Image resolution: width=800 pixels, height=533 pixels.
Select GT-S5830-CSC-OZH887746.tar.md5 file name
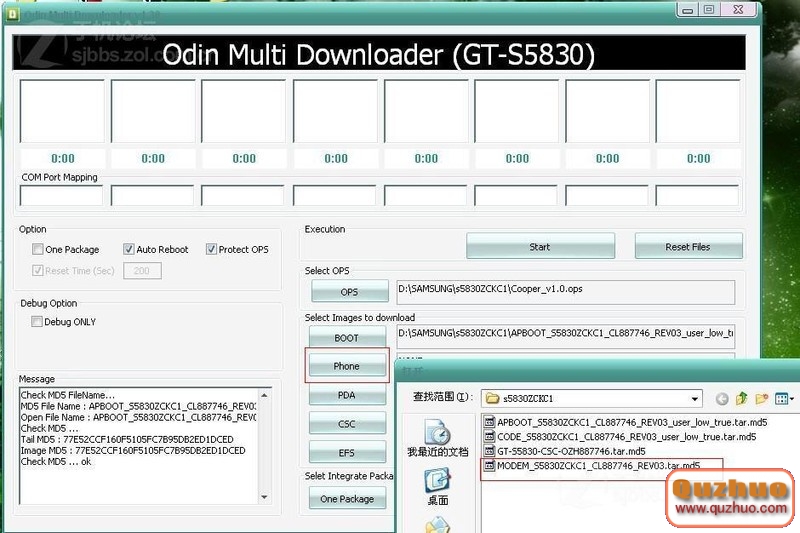[x=571, y=451]
